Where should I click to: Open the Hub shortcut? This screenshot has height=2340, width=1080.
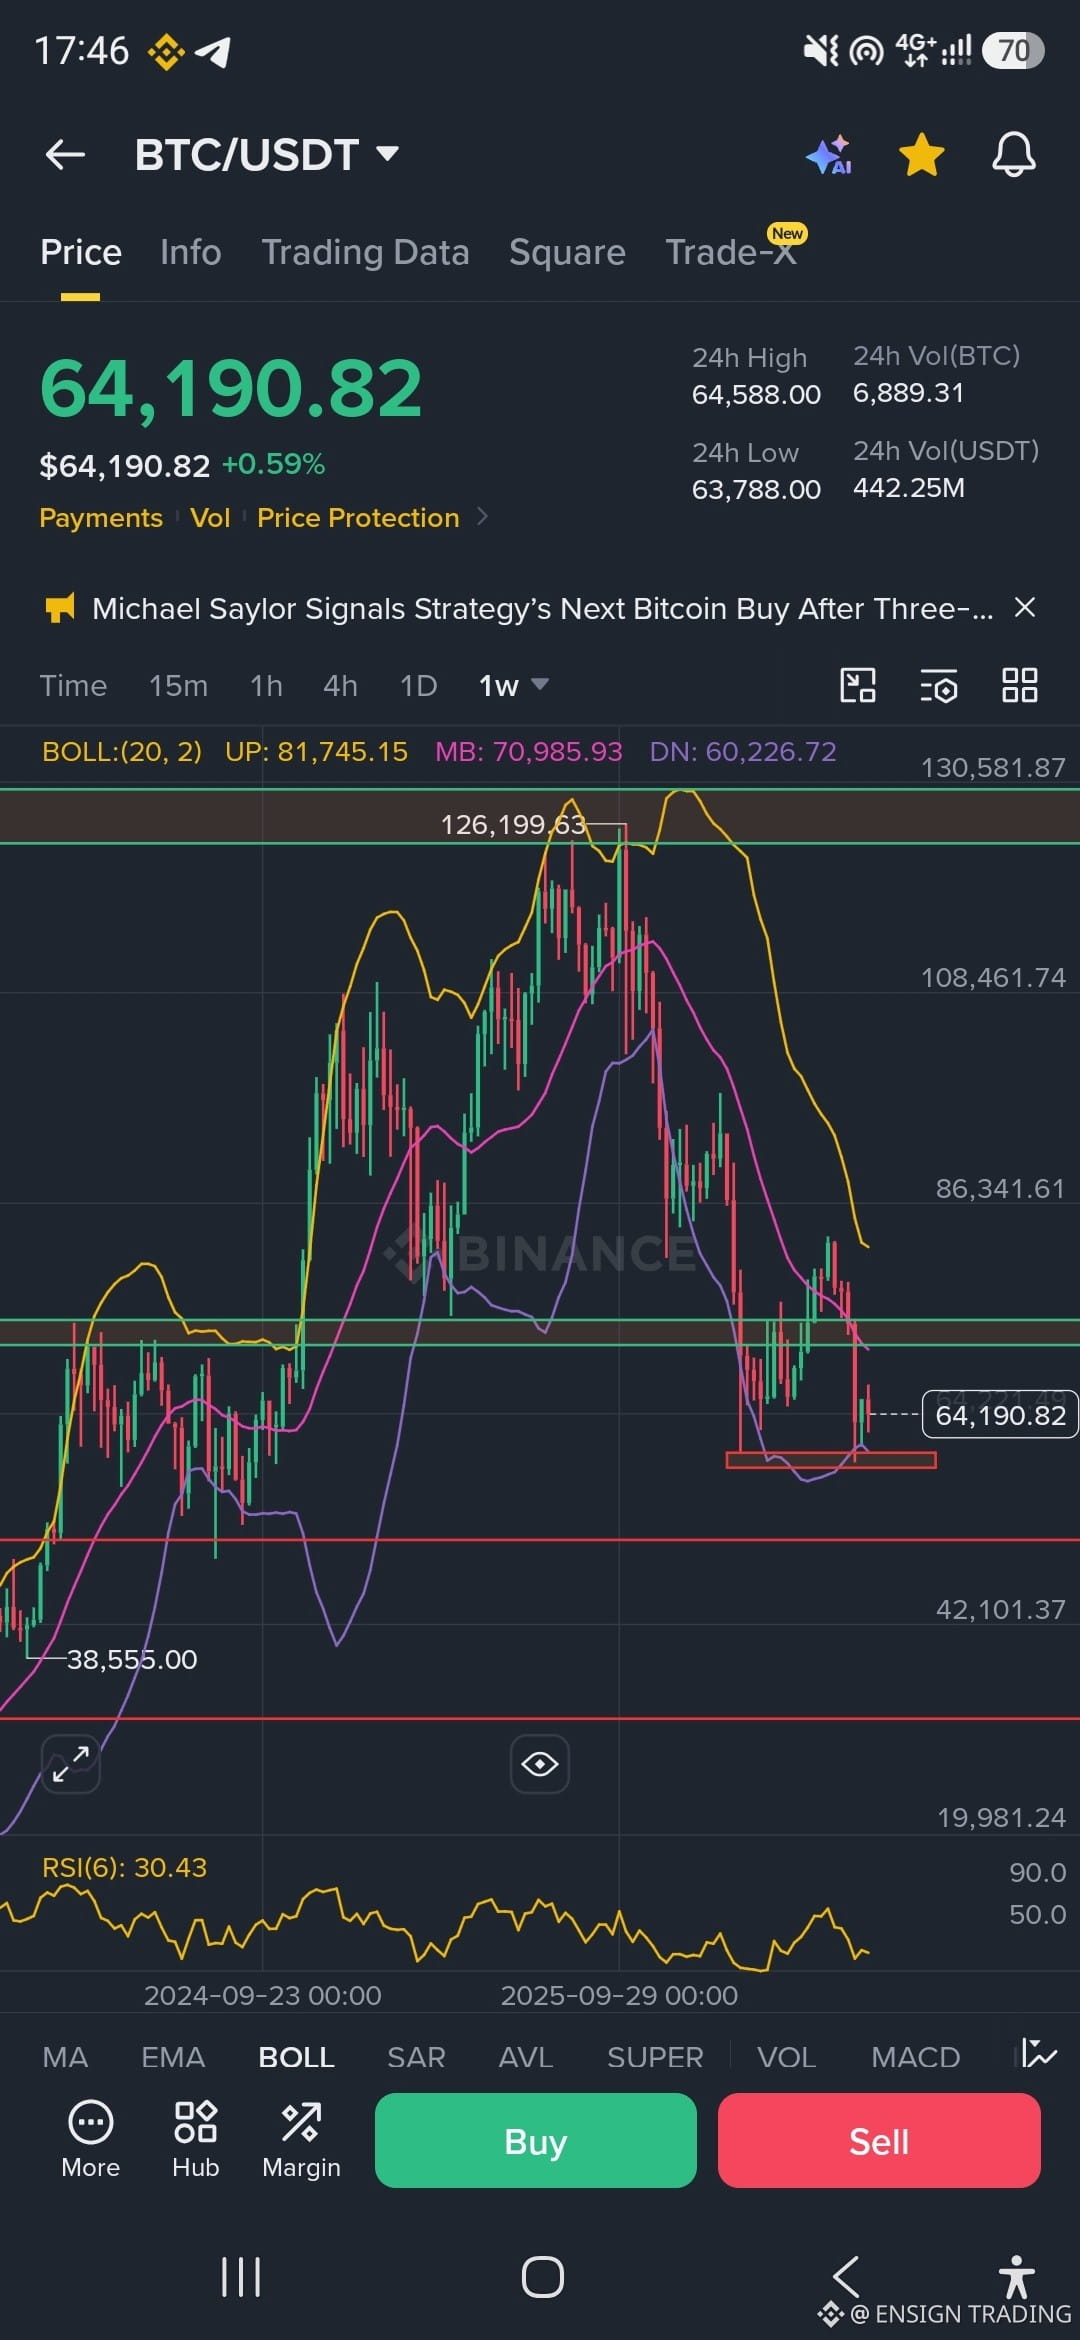(195, 2140)
